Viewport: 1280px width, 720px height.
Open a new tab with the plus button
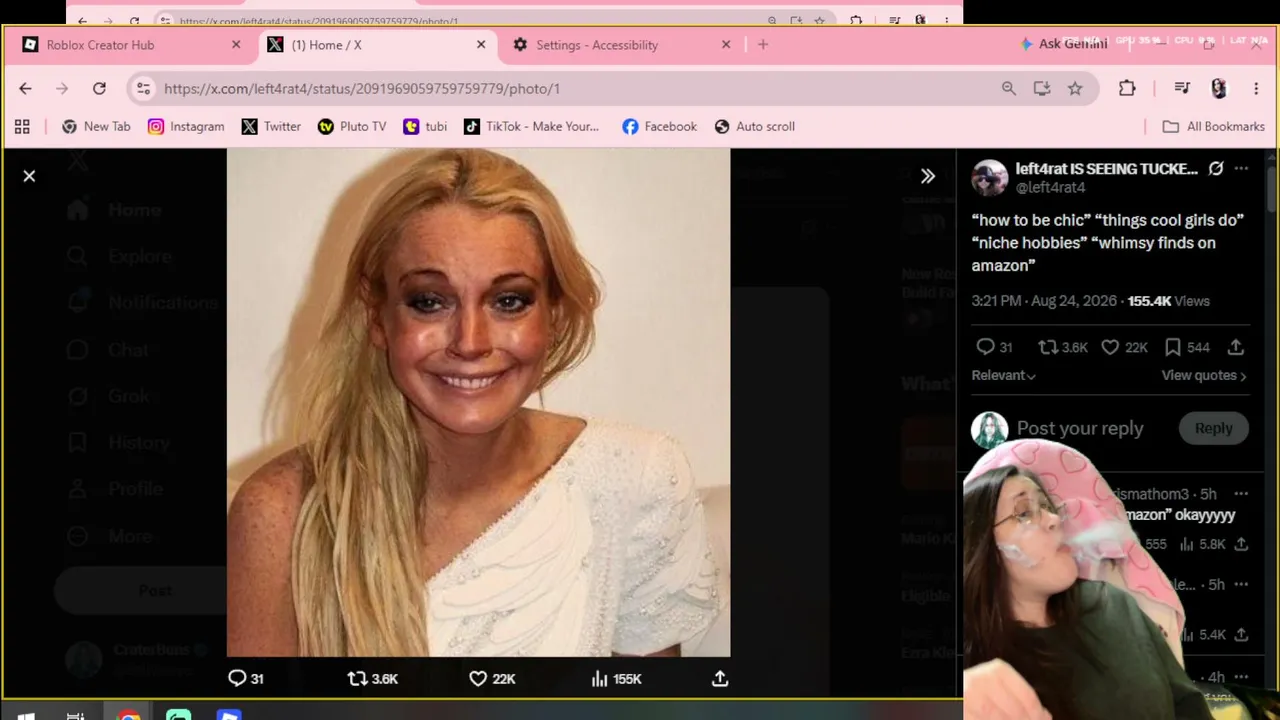763,45
